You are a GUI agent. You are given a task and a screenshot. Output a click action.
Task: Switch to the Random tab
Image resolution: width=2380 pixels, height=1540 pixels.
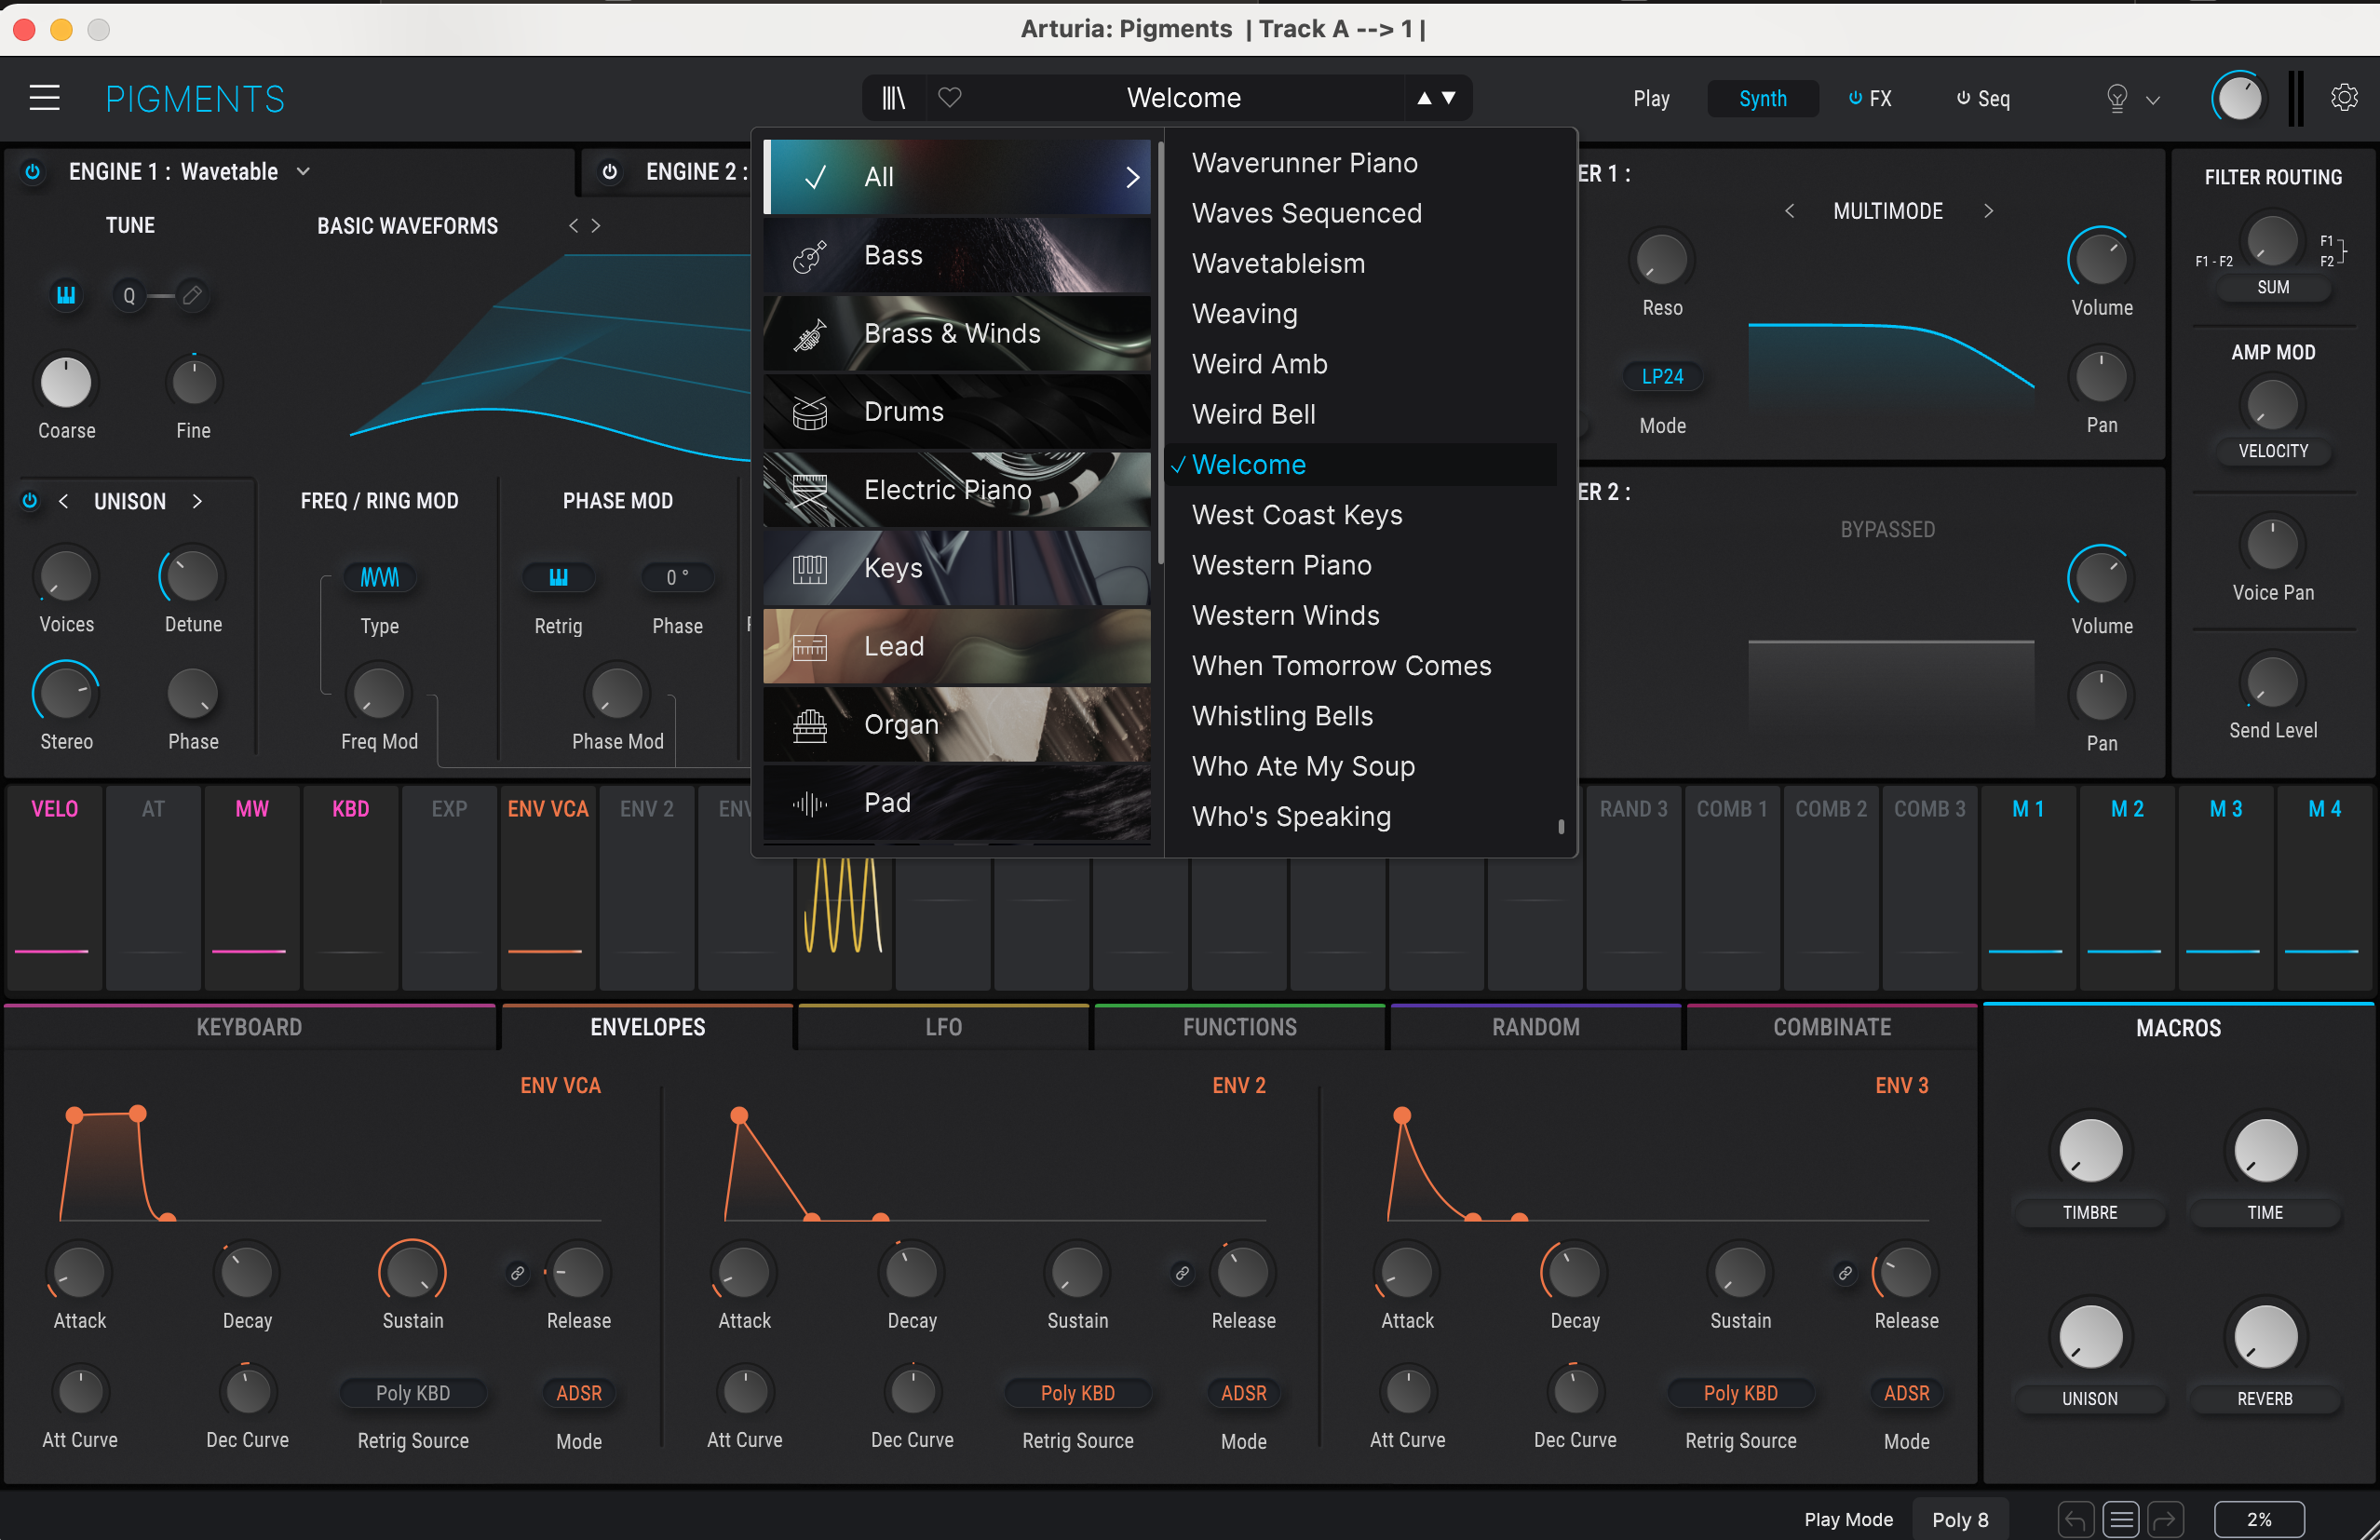click(1535, 1027)
